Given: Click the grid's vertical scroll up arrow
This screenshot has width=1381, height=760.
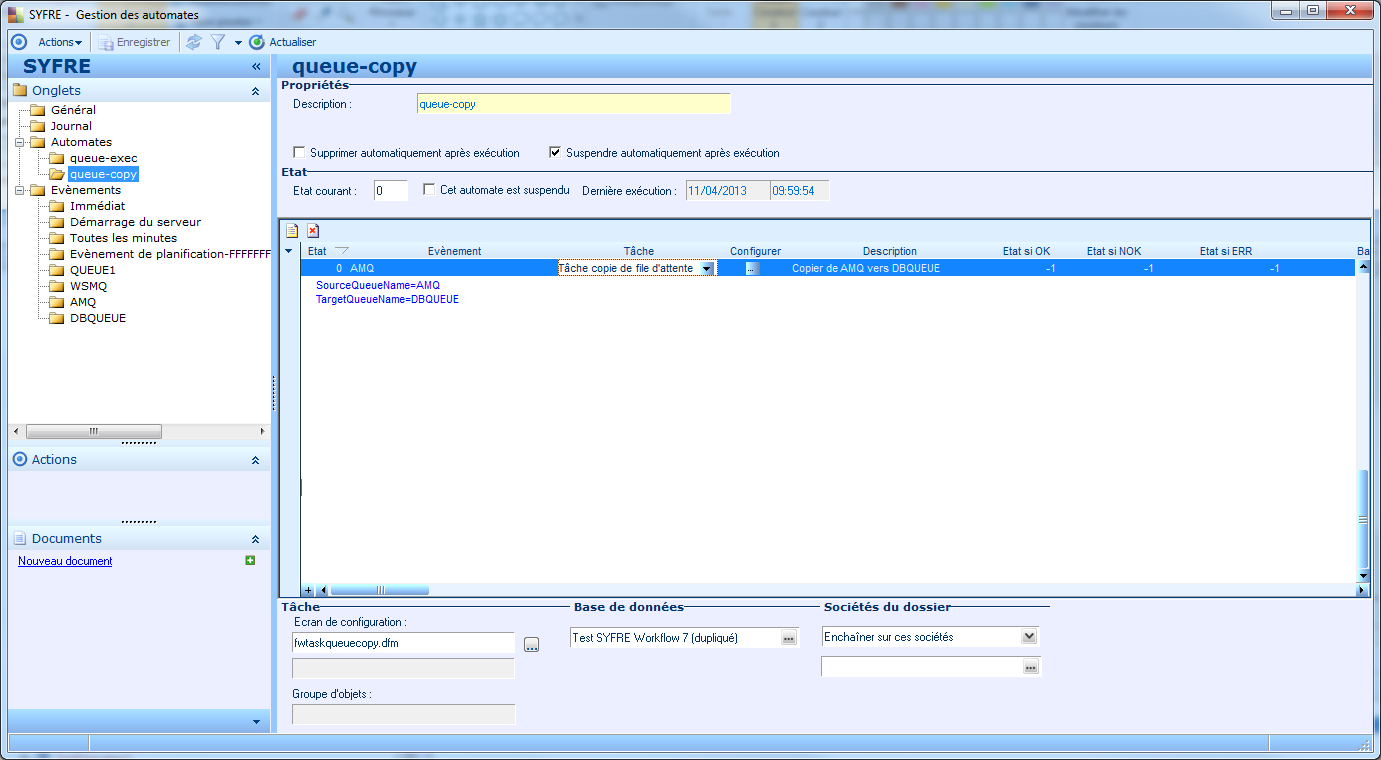Looking at the screenshot, I should coord(1363,268).
